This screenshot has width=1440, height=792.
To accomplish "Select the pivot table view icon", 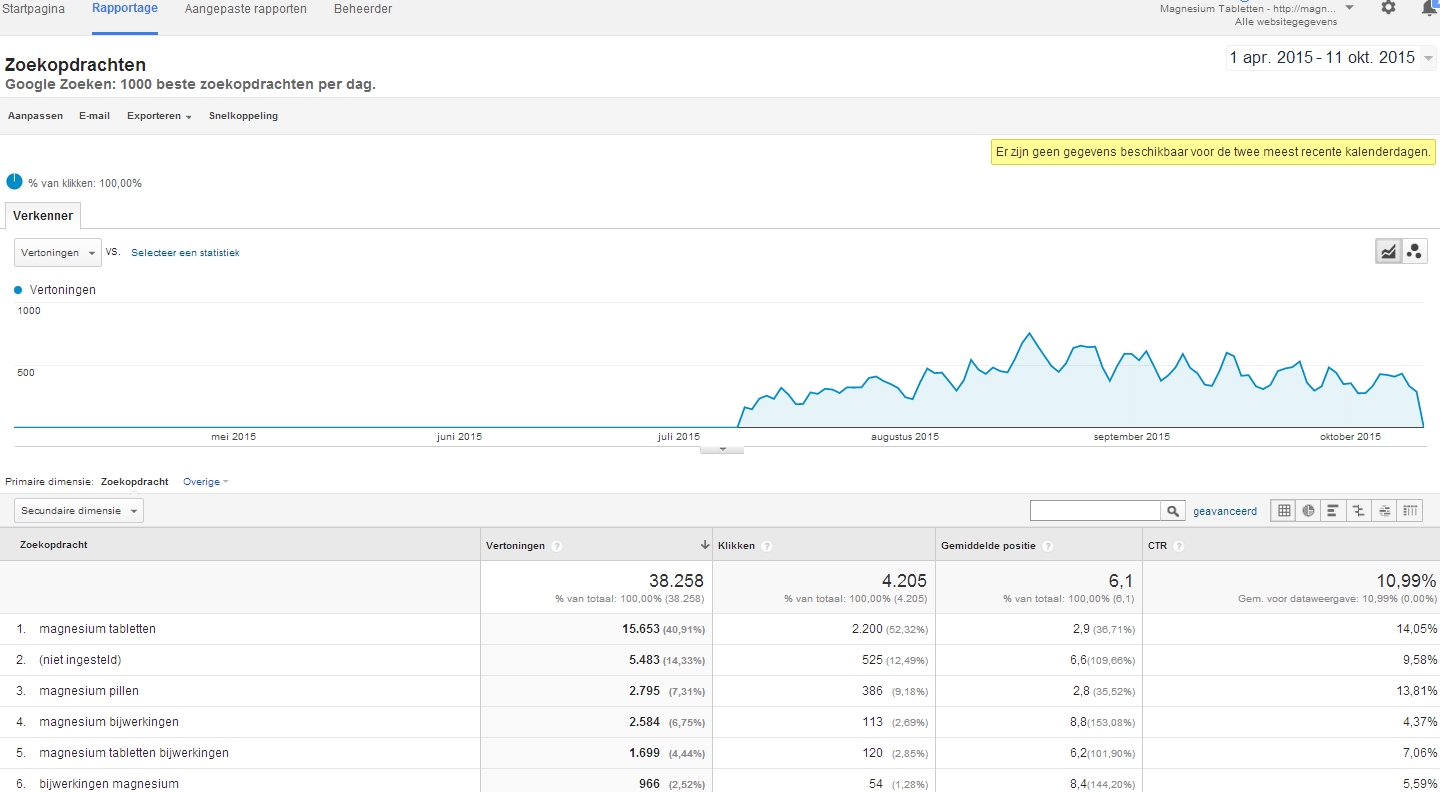I will point(1410,511).
